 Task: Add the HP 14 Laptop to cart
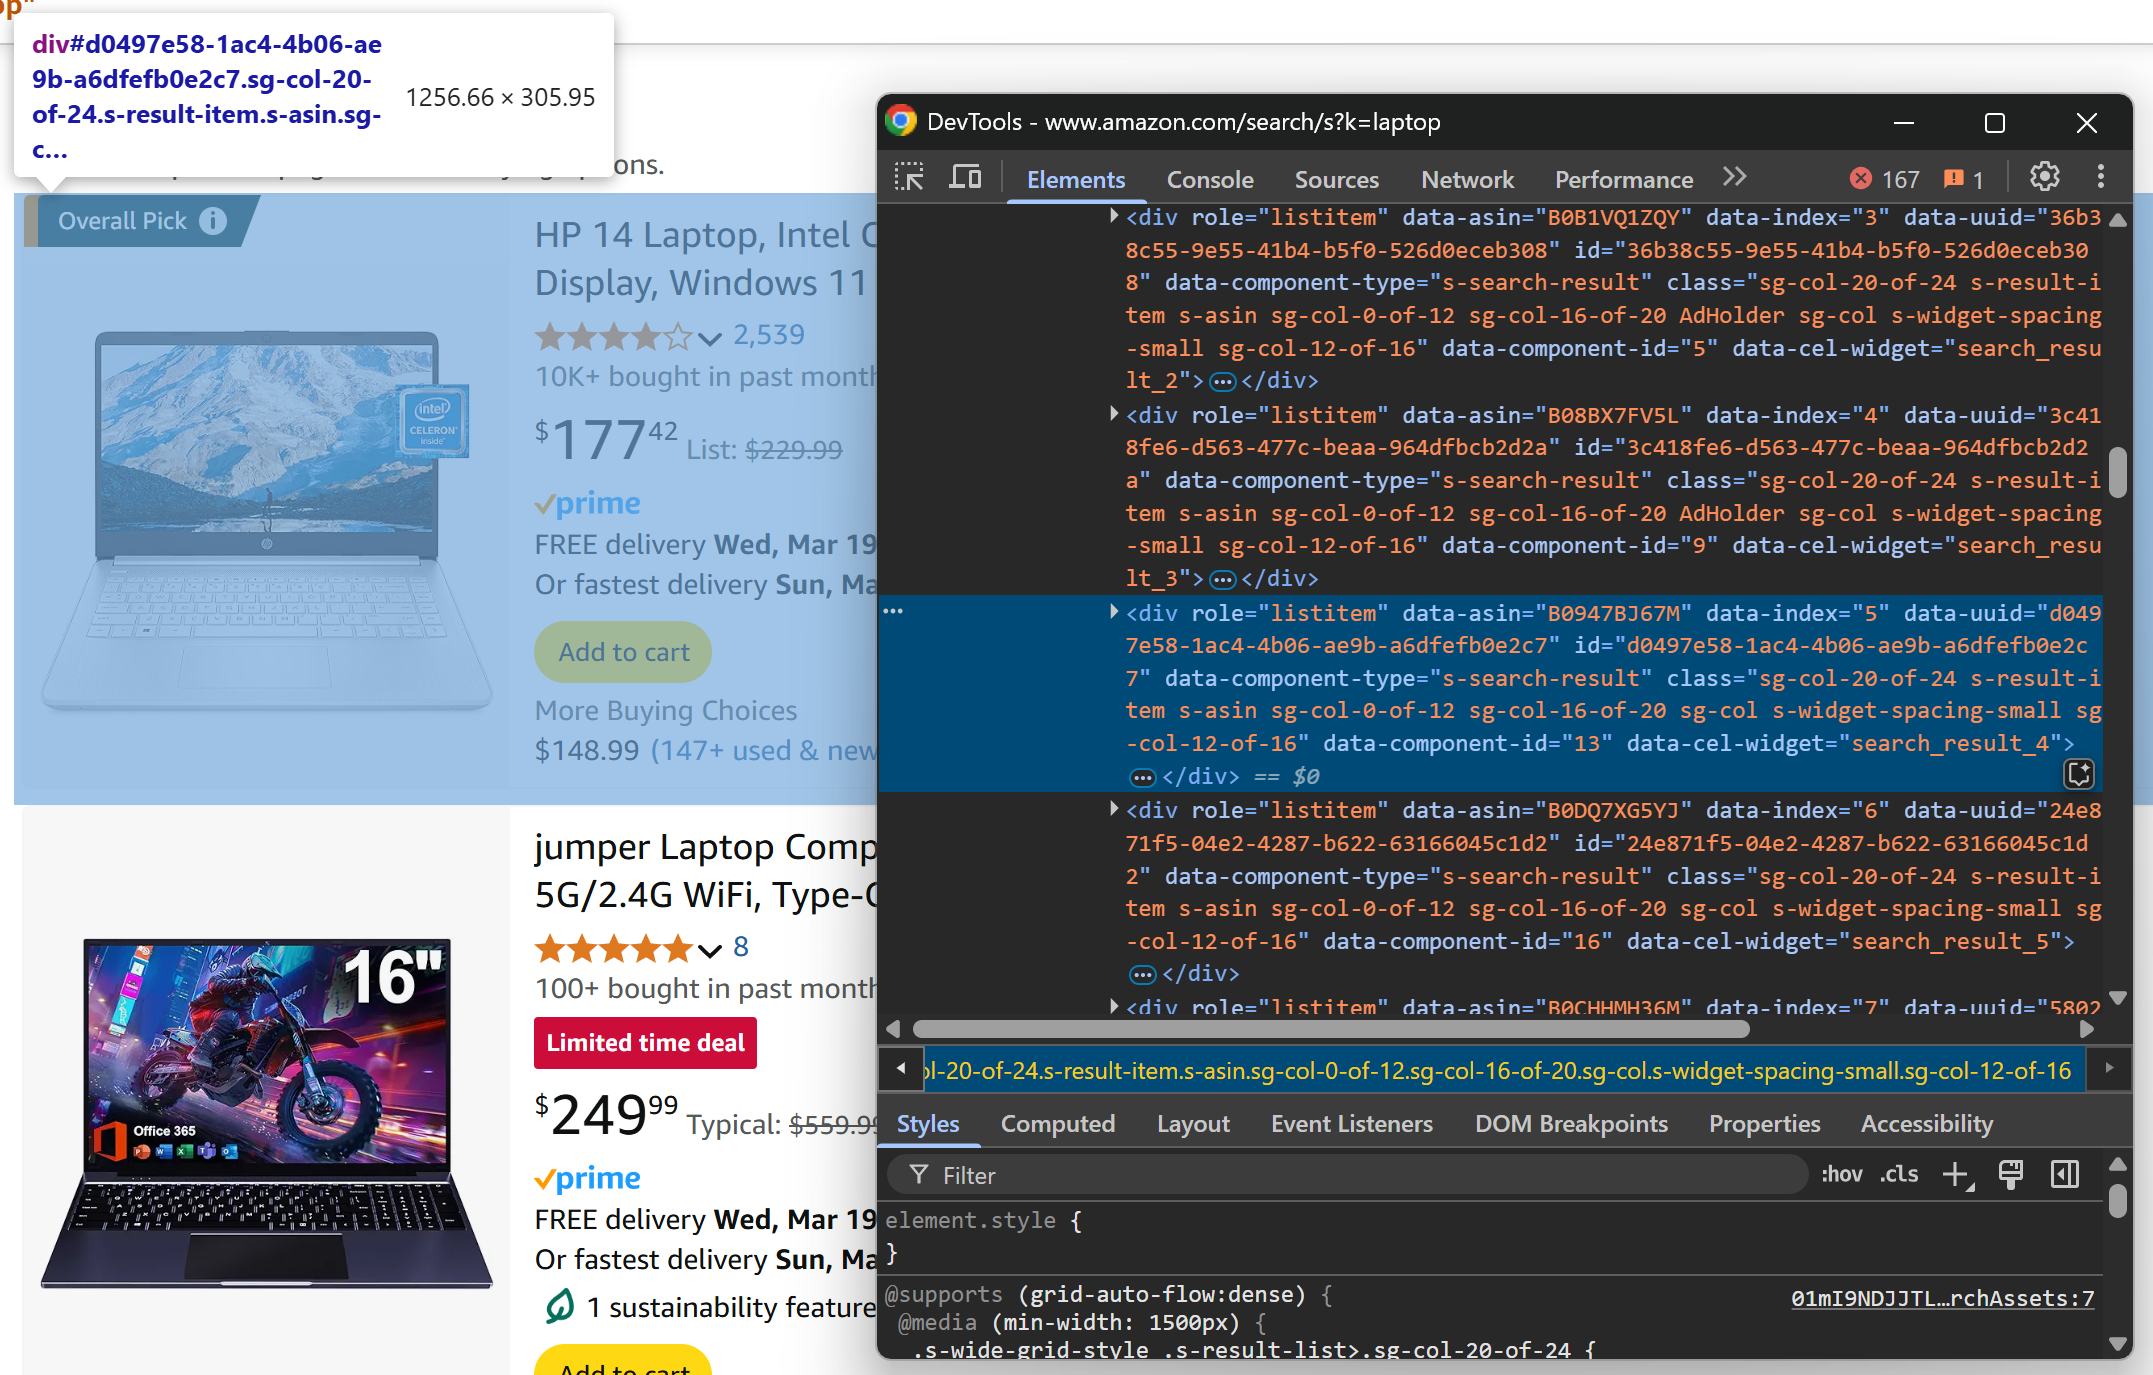coord(623,652)
